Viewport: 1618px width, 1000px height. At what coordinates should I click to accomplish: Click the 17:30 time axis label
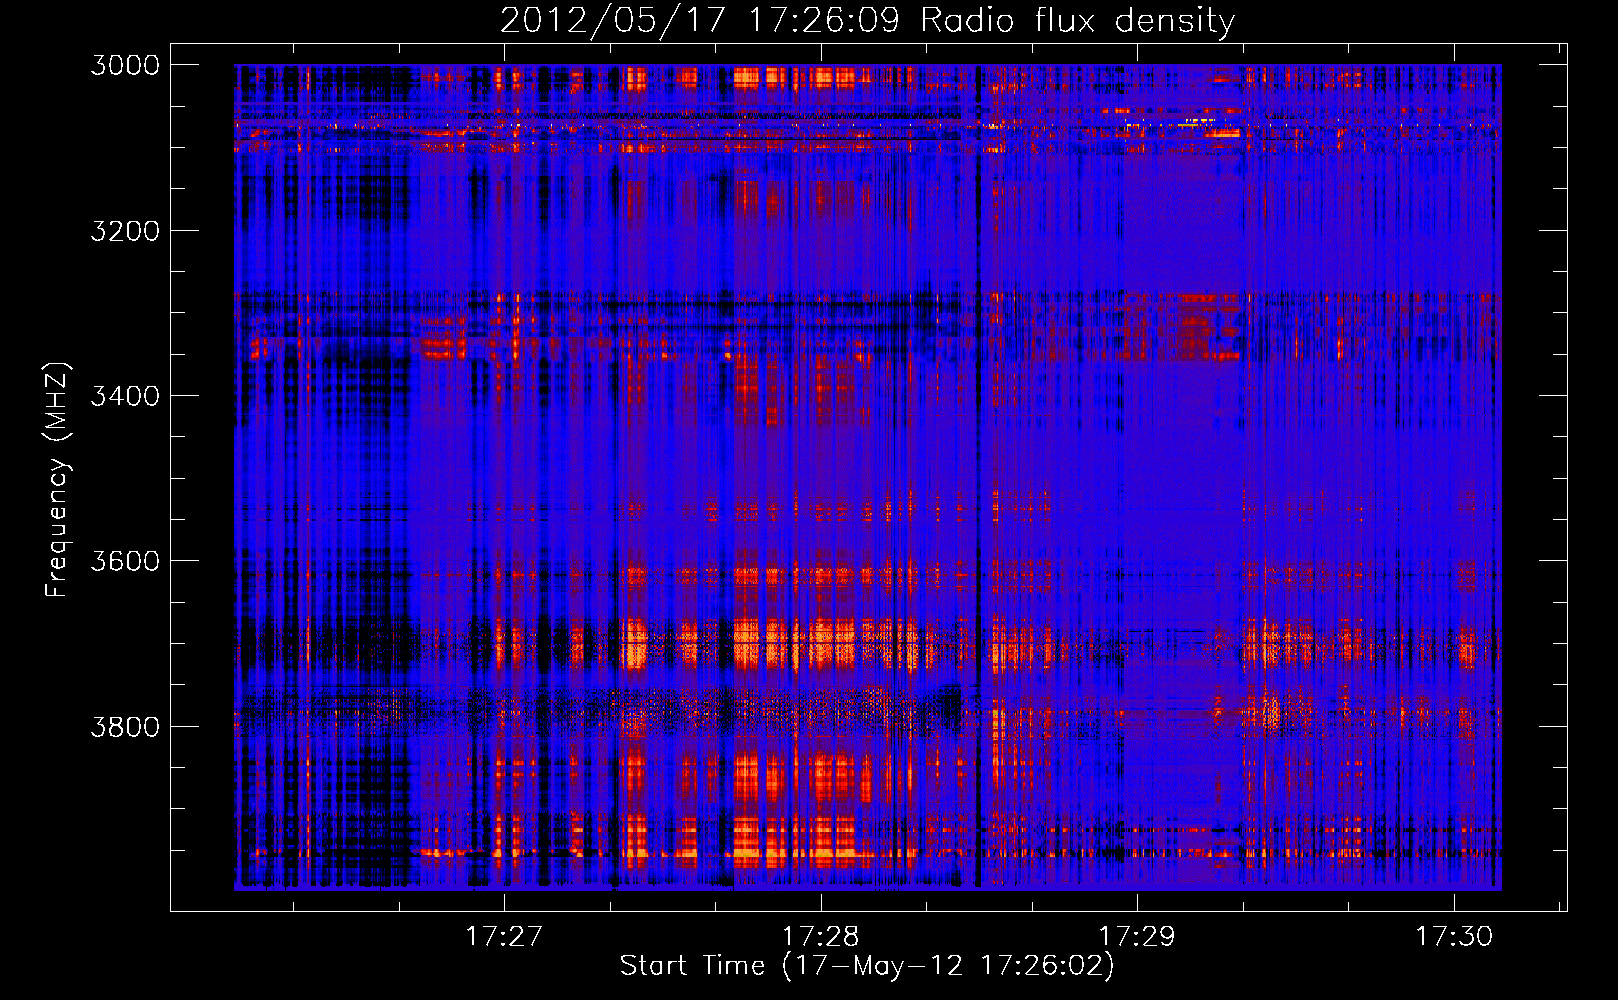point(1454,937)
